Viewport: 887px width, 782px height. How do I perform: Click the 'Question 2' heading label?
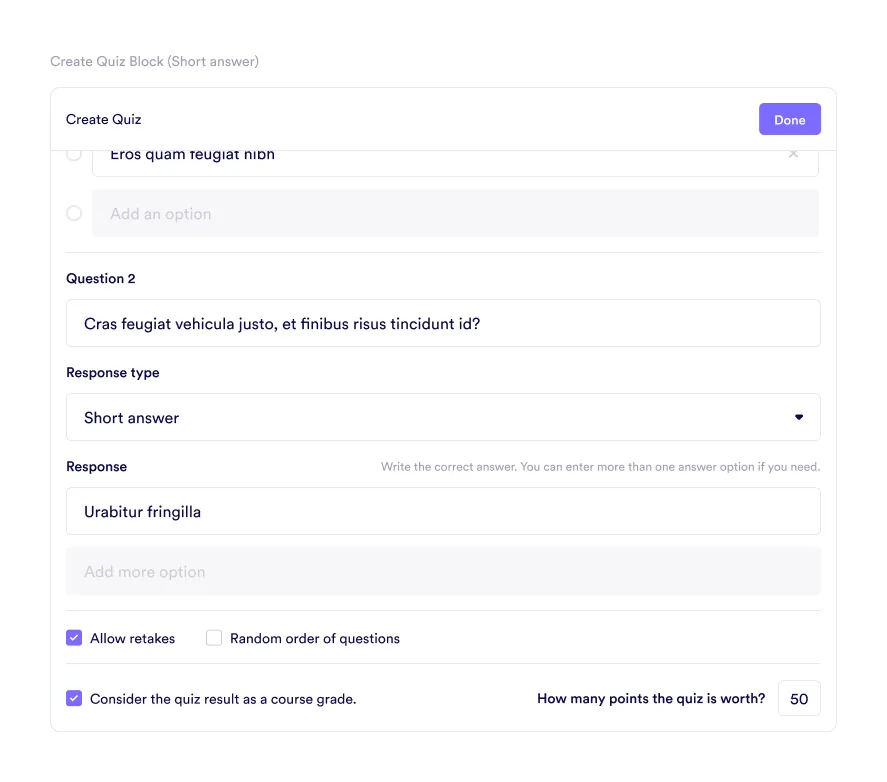coord(101,278)
